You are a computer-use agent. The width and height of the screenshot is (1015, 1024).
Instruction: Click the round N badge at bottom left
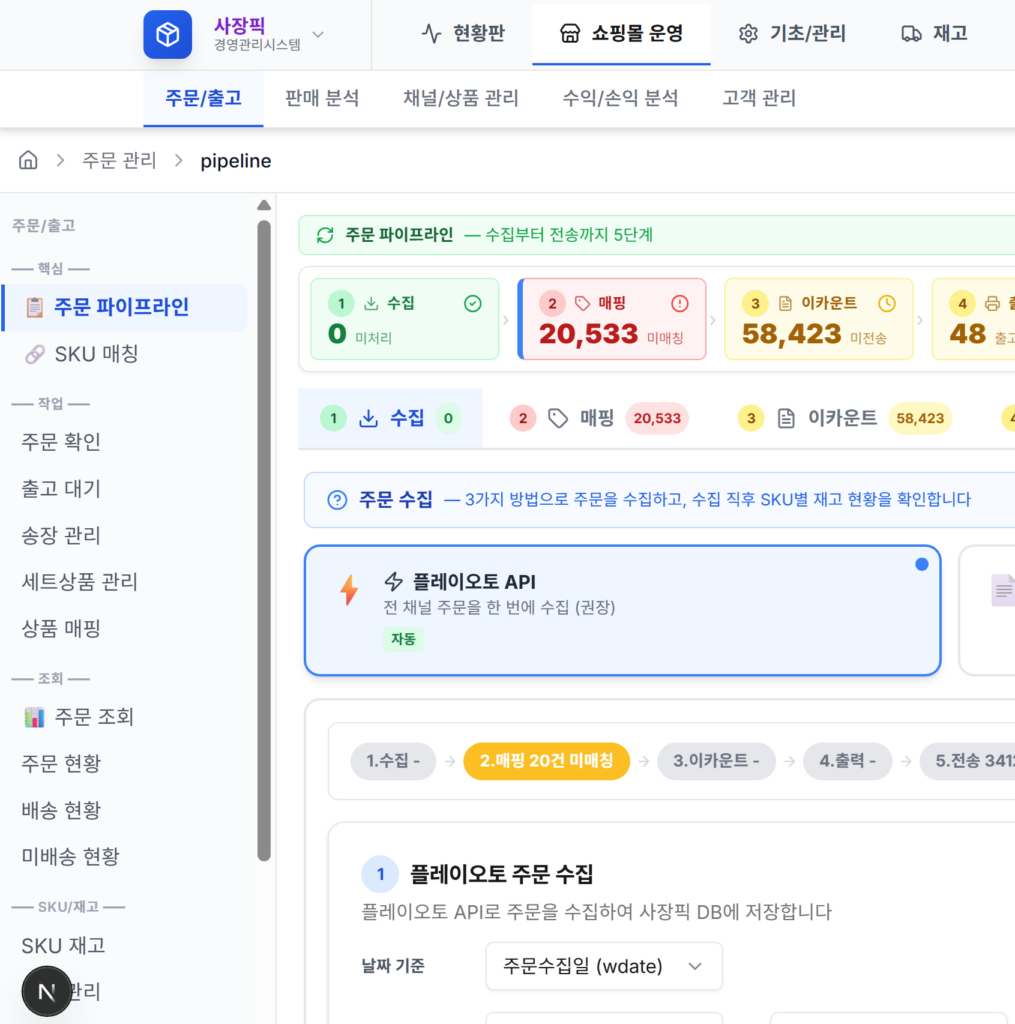46,991
